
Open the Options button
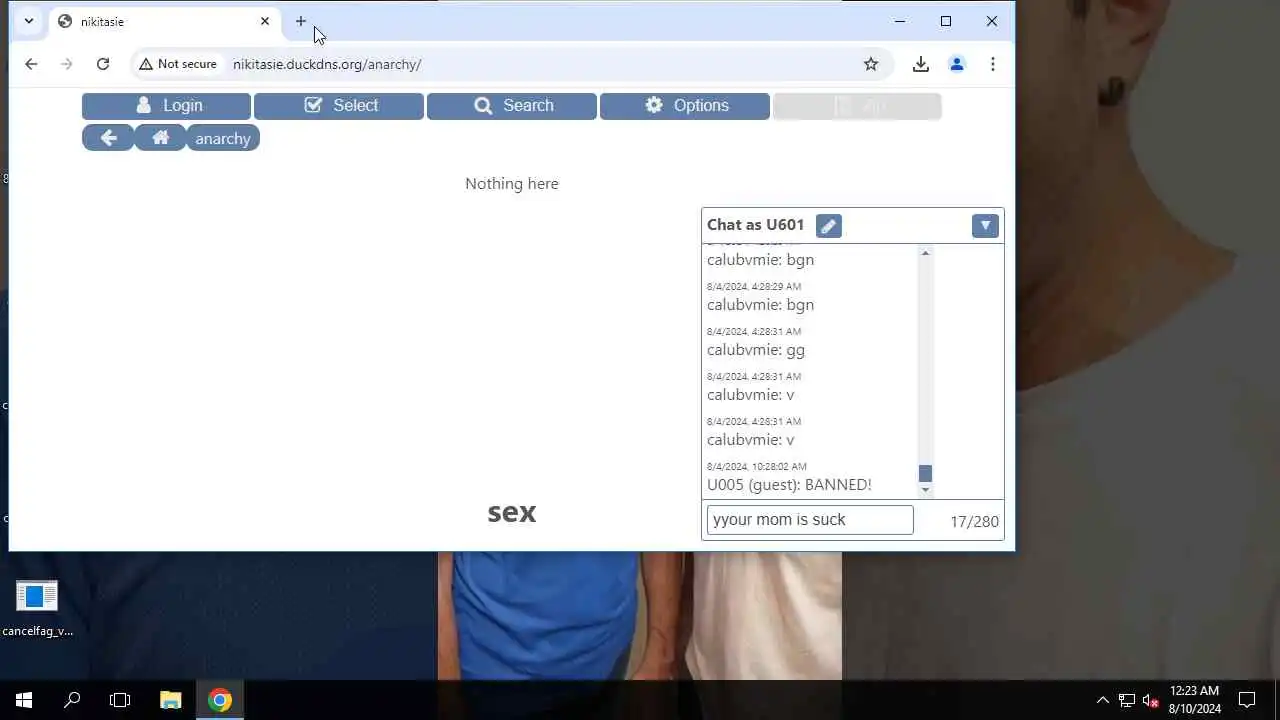[x=685, y=106]
